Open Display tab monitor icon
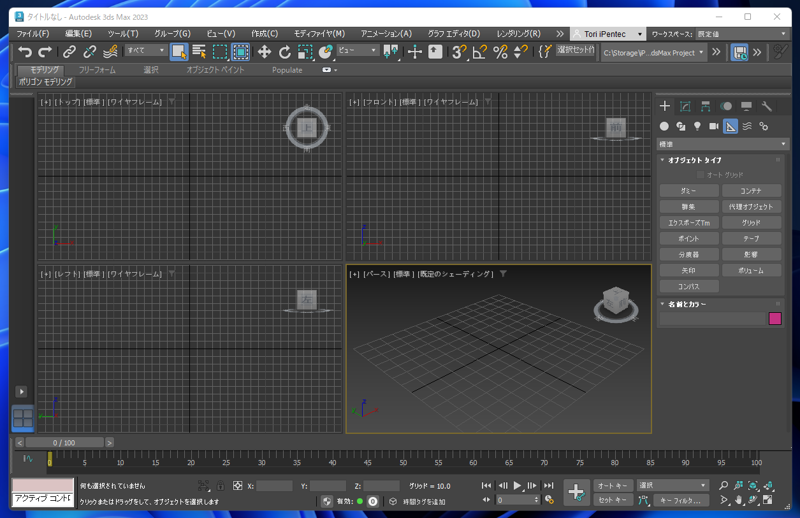This screenshot has width=800, height=518. coord(746,106)
